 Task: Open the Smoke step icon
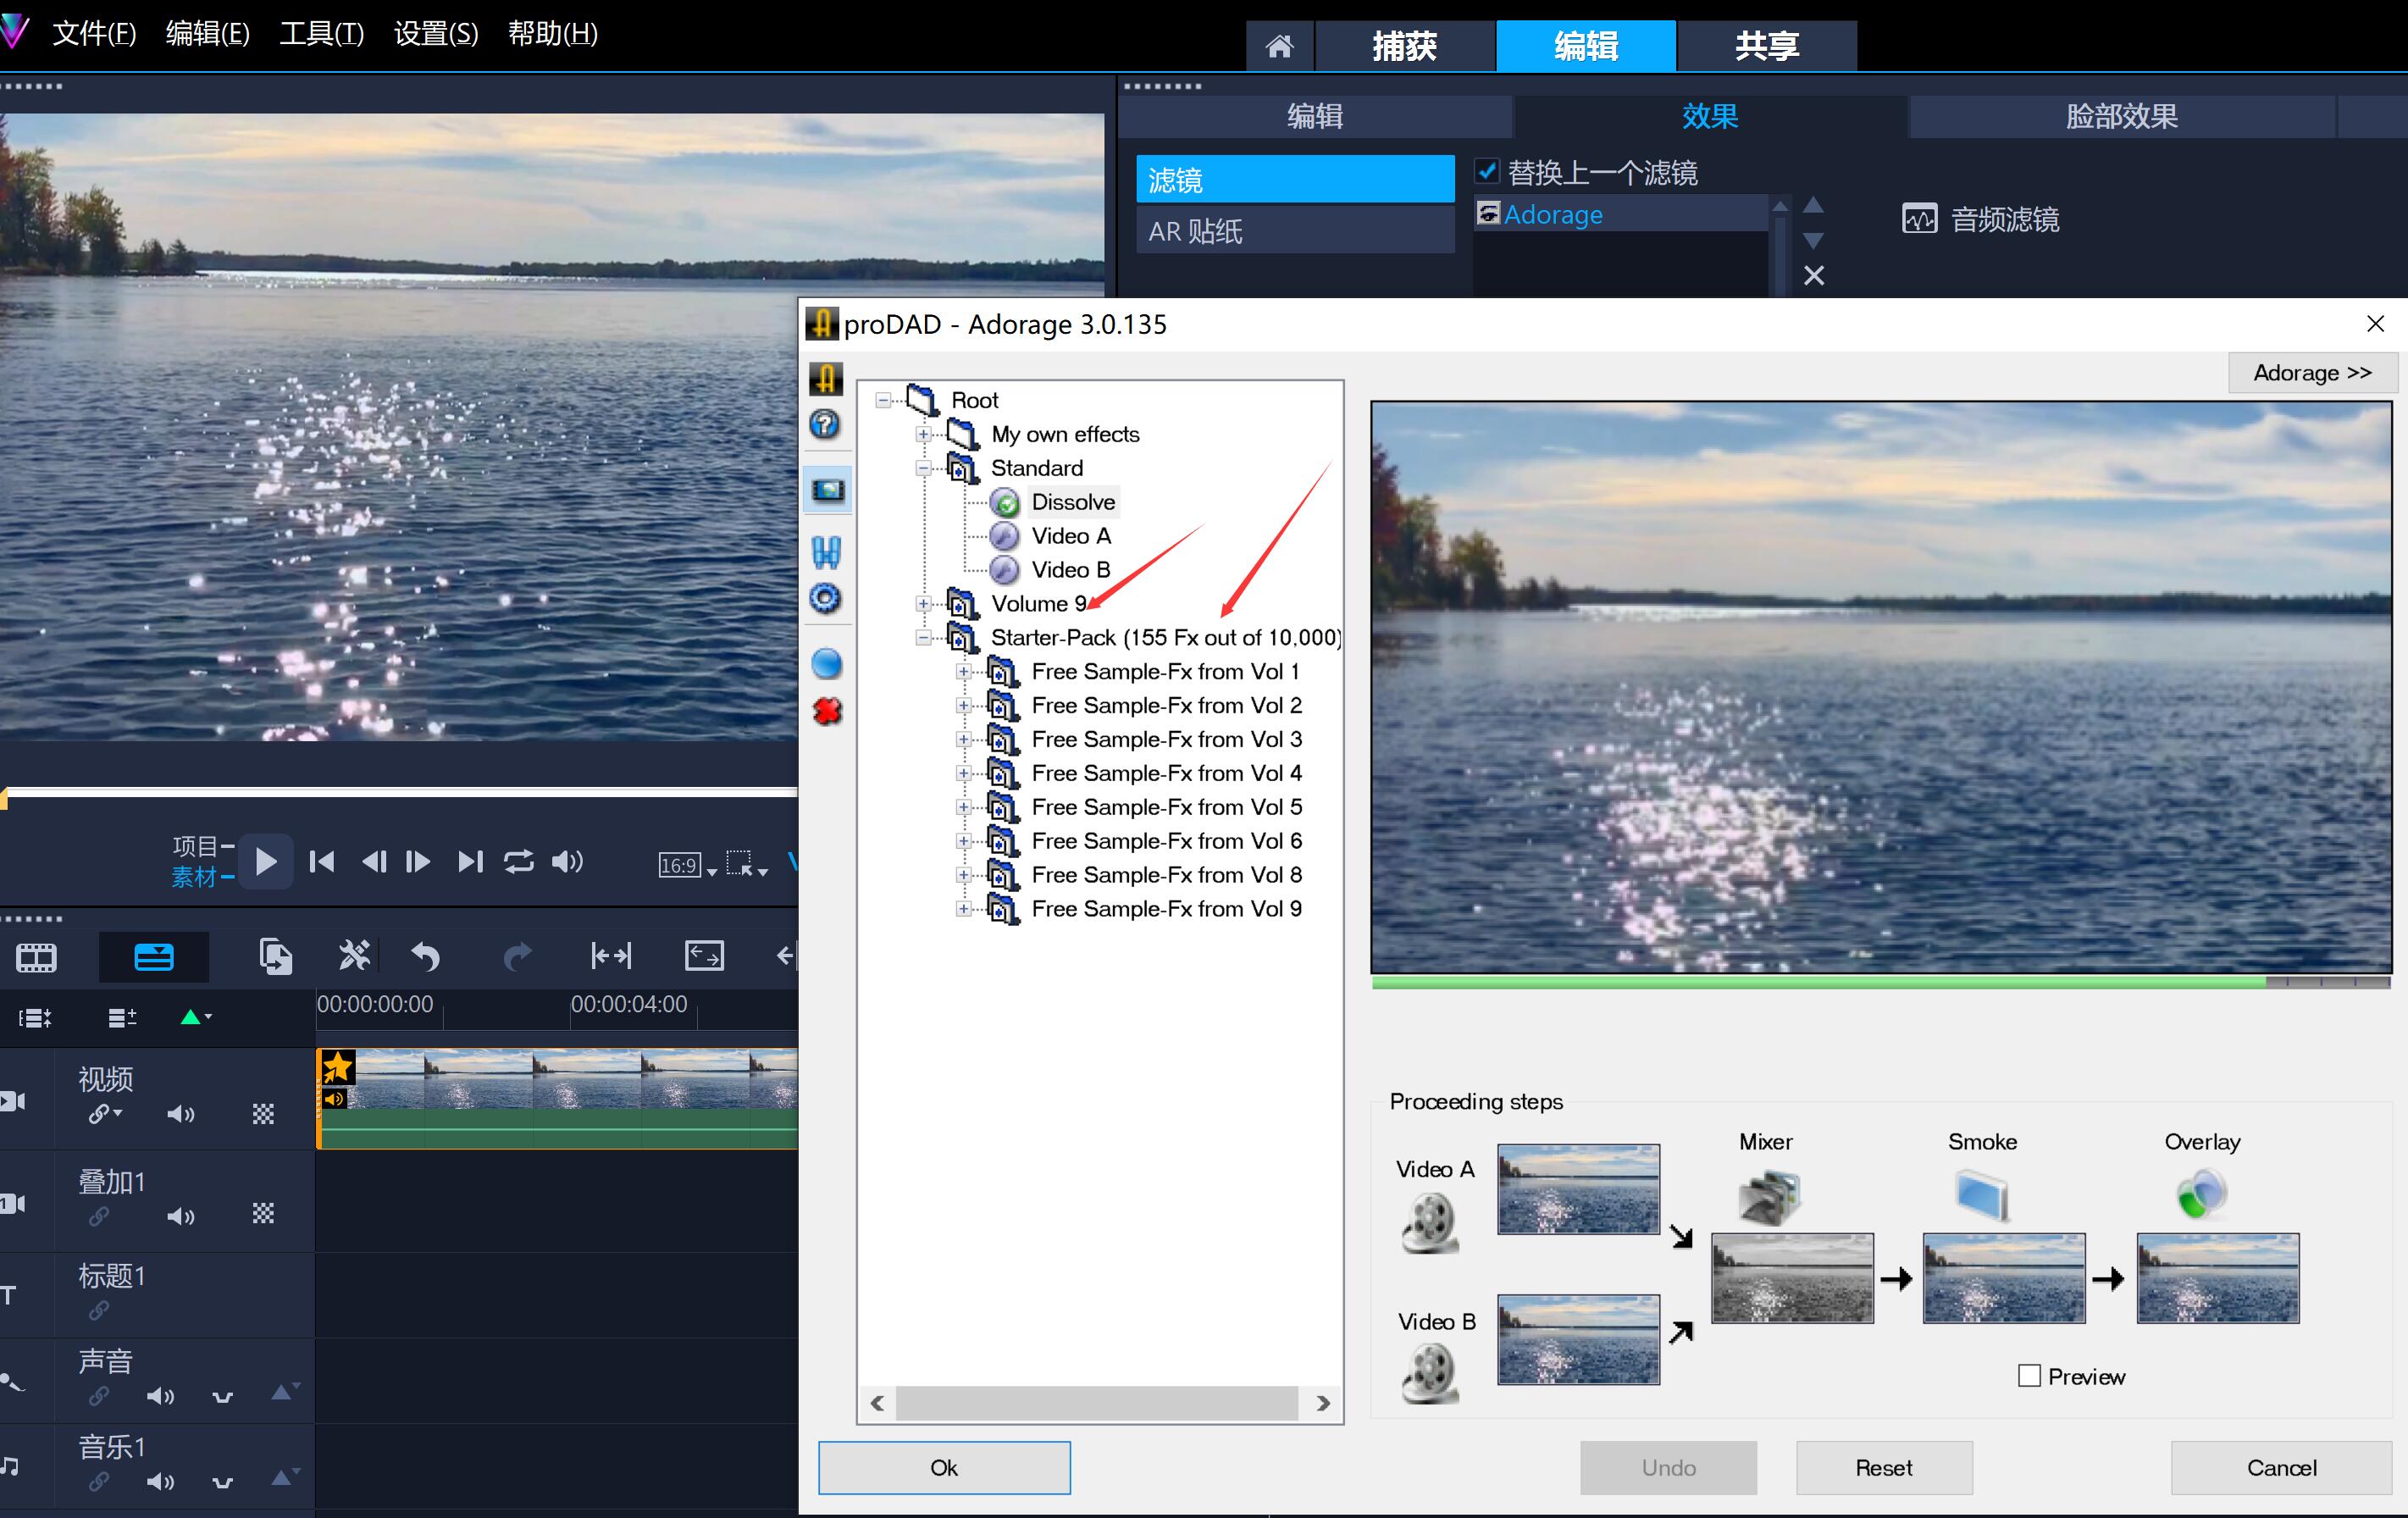click(x=1982, y=1196)
